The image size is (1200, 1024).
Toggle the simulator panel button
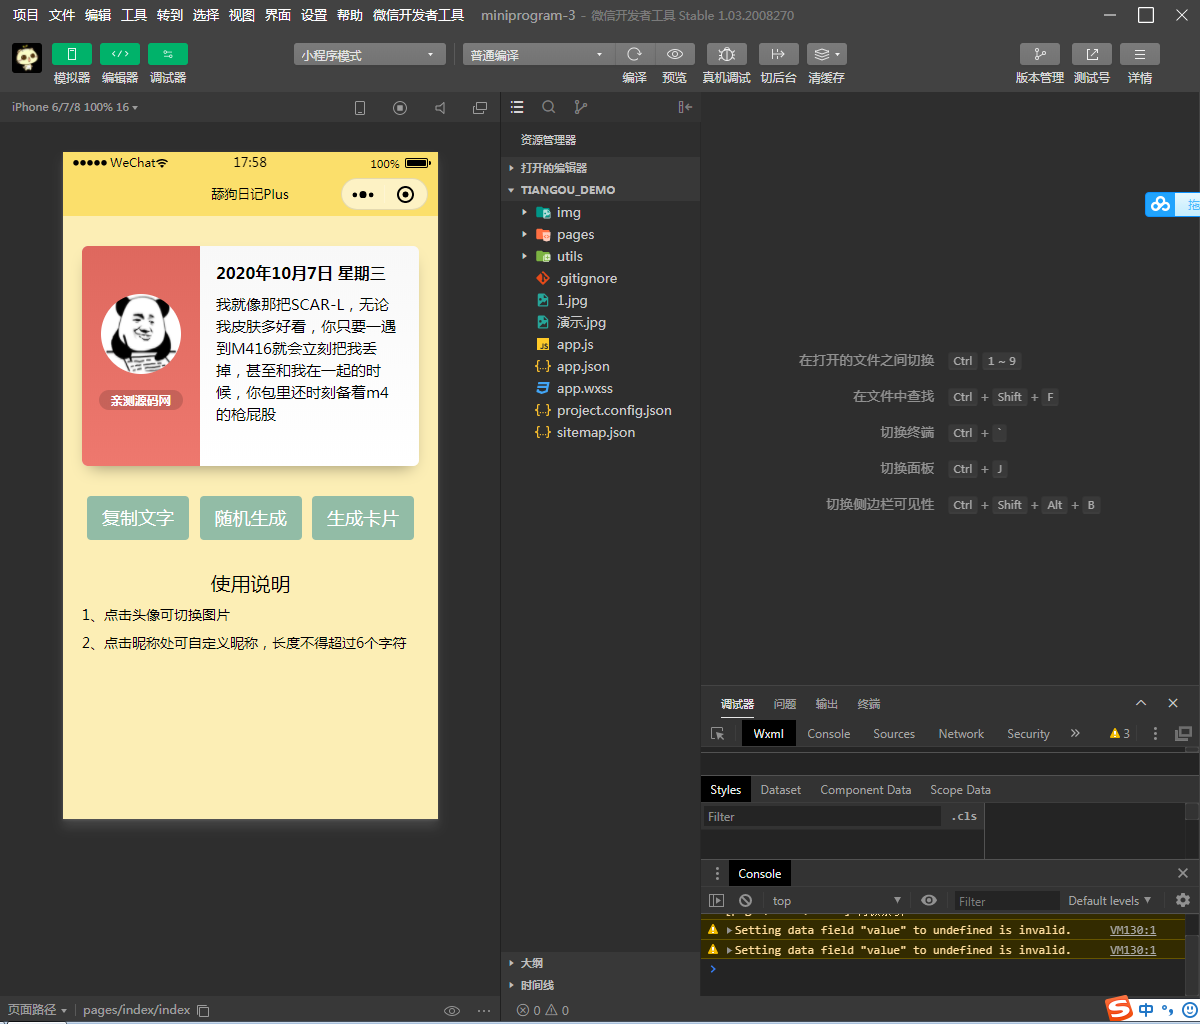(x=71, y=54)
